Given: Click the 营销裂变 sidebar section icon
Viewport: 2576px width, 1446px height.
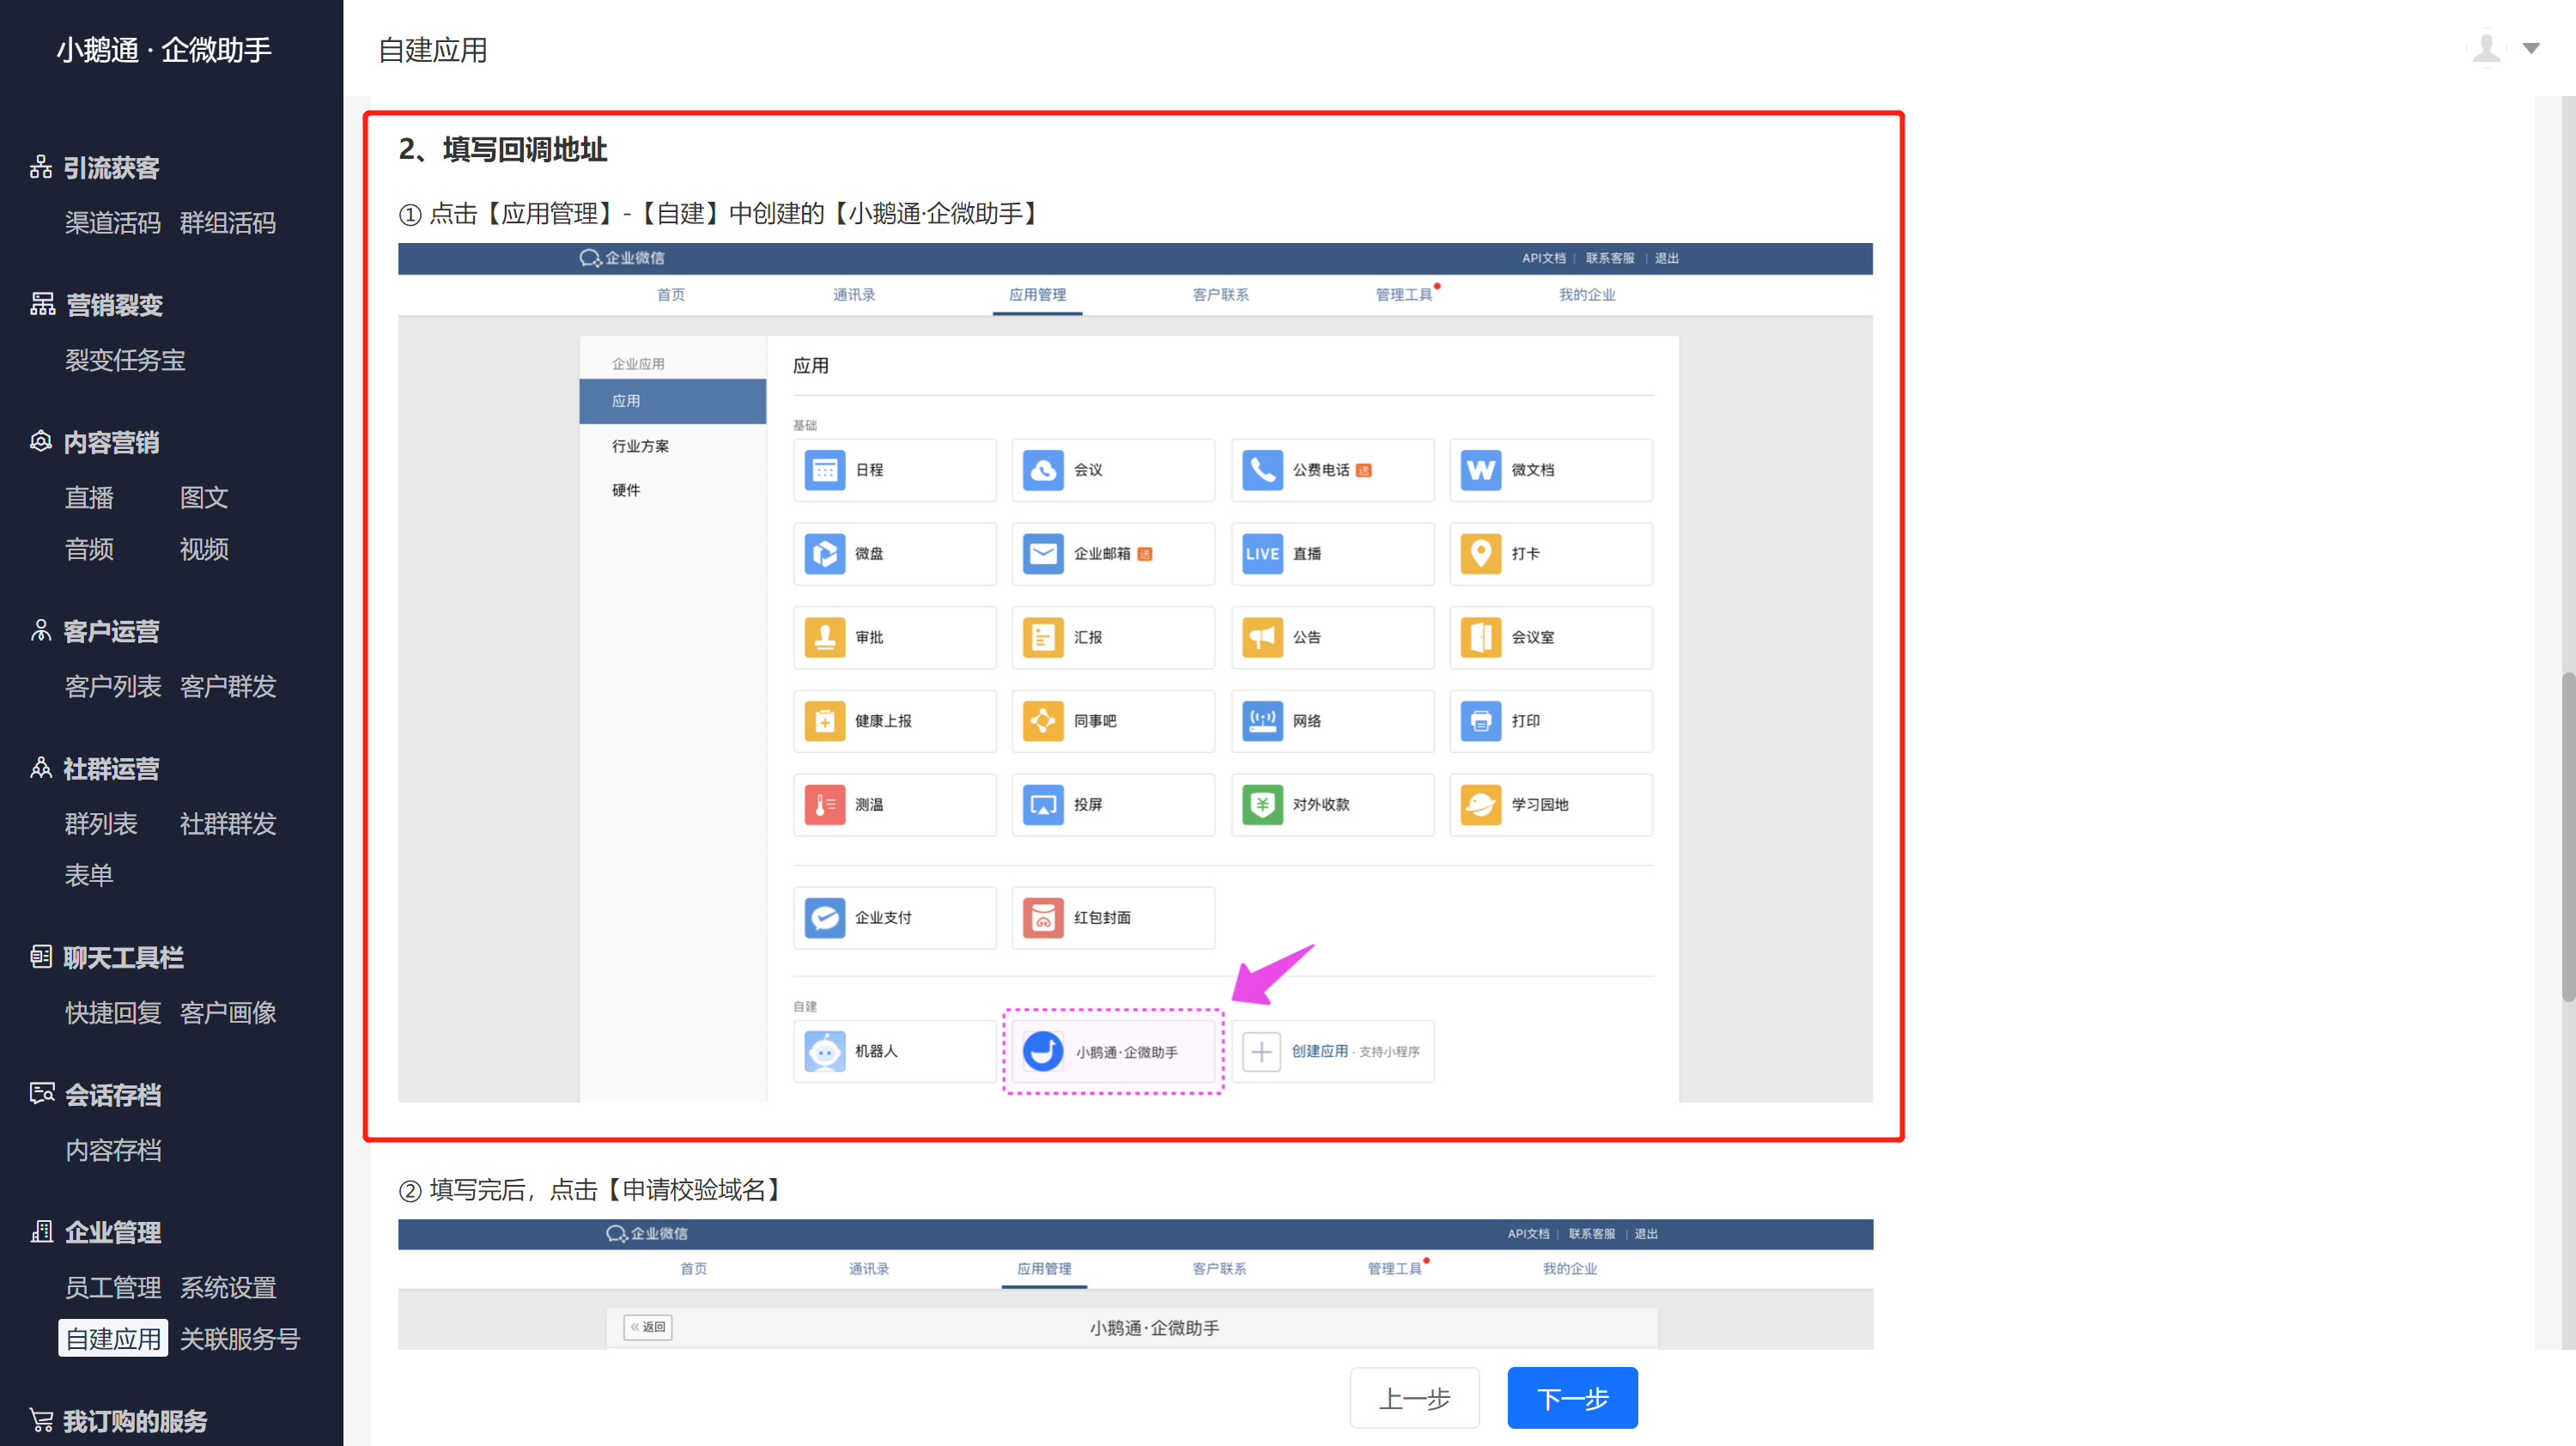Looking at the screenshot, I should click(x=42, y=304).
